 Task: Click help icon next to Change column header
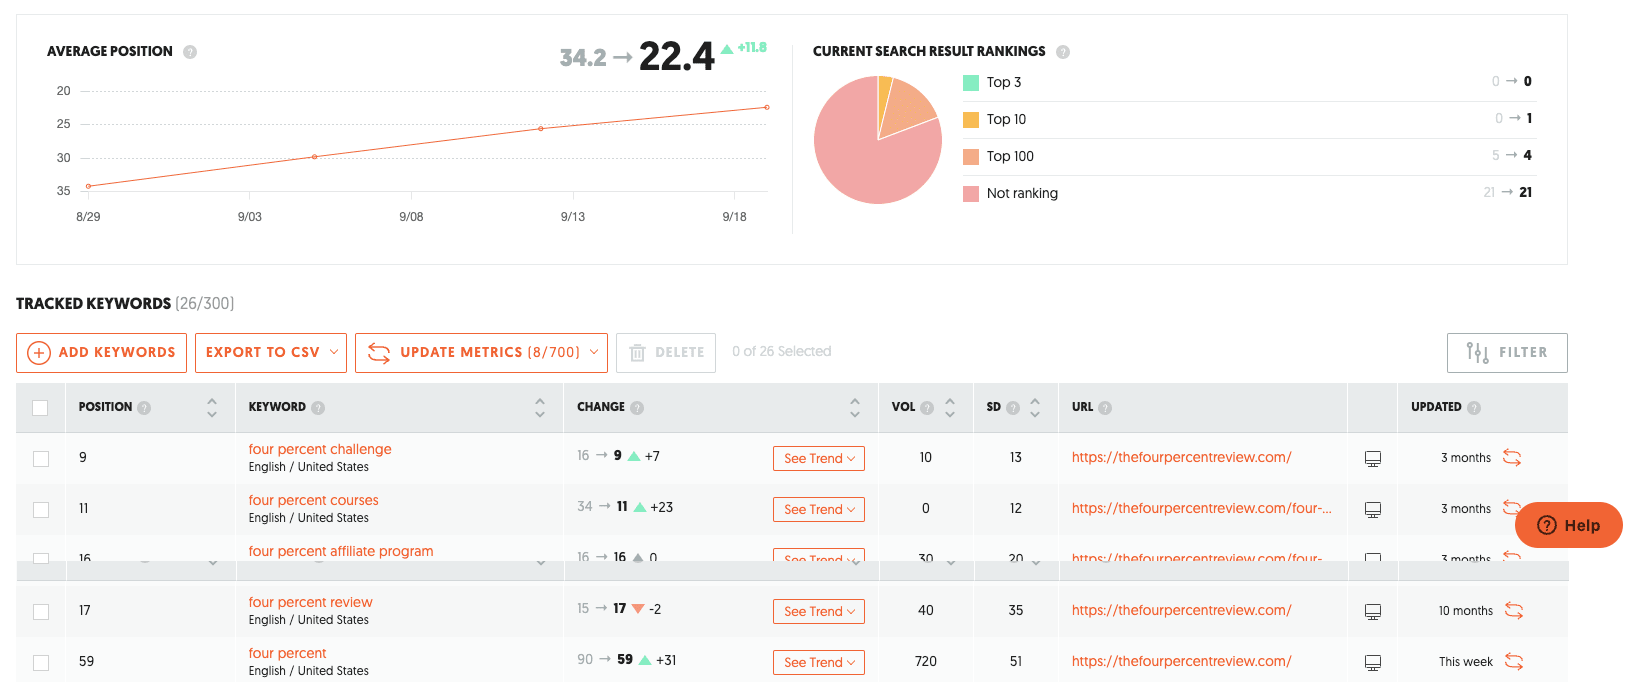coord(637,408)
